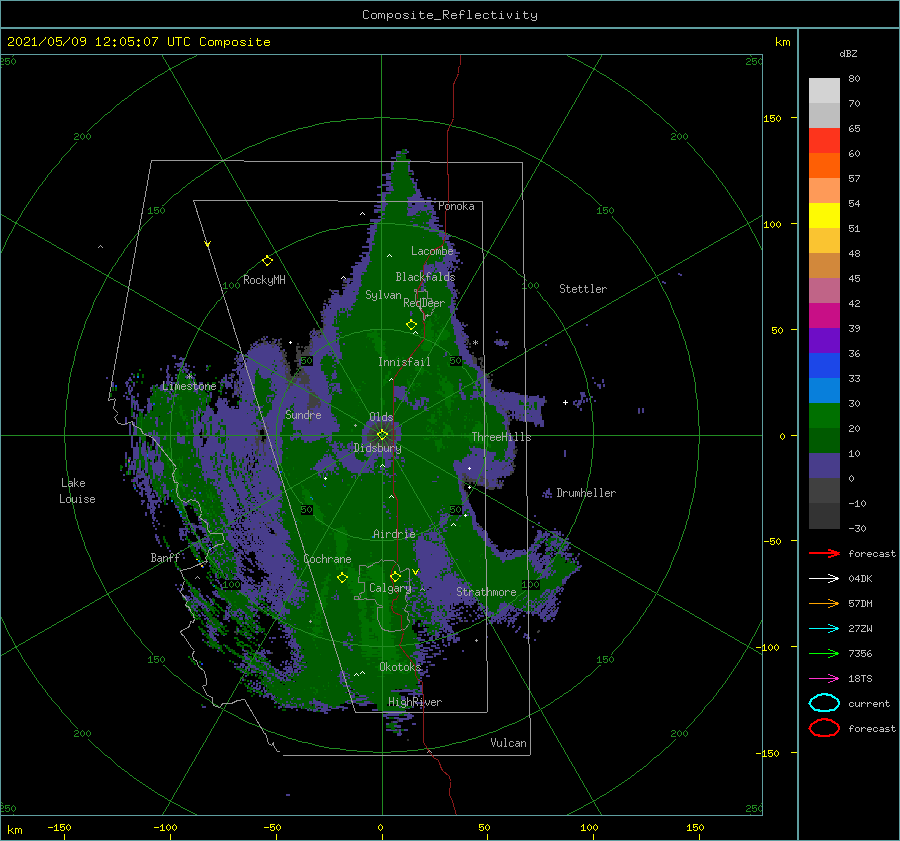This screenshot has height=841, width=900.
Task: Select the -10 dBZ dark grey swatch
Action: [824, 516]
